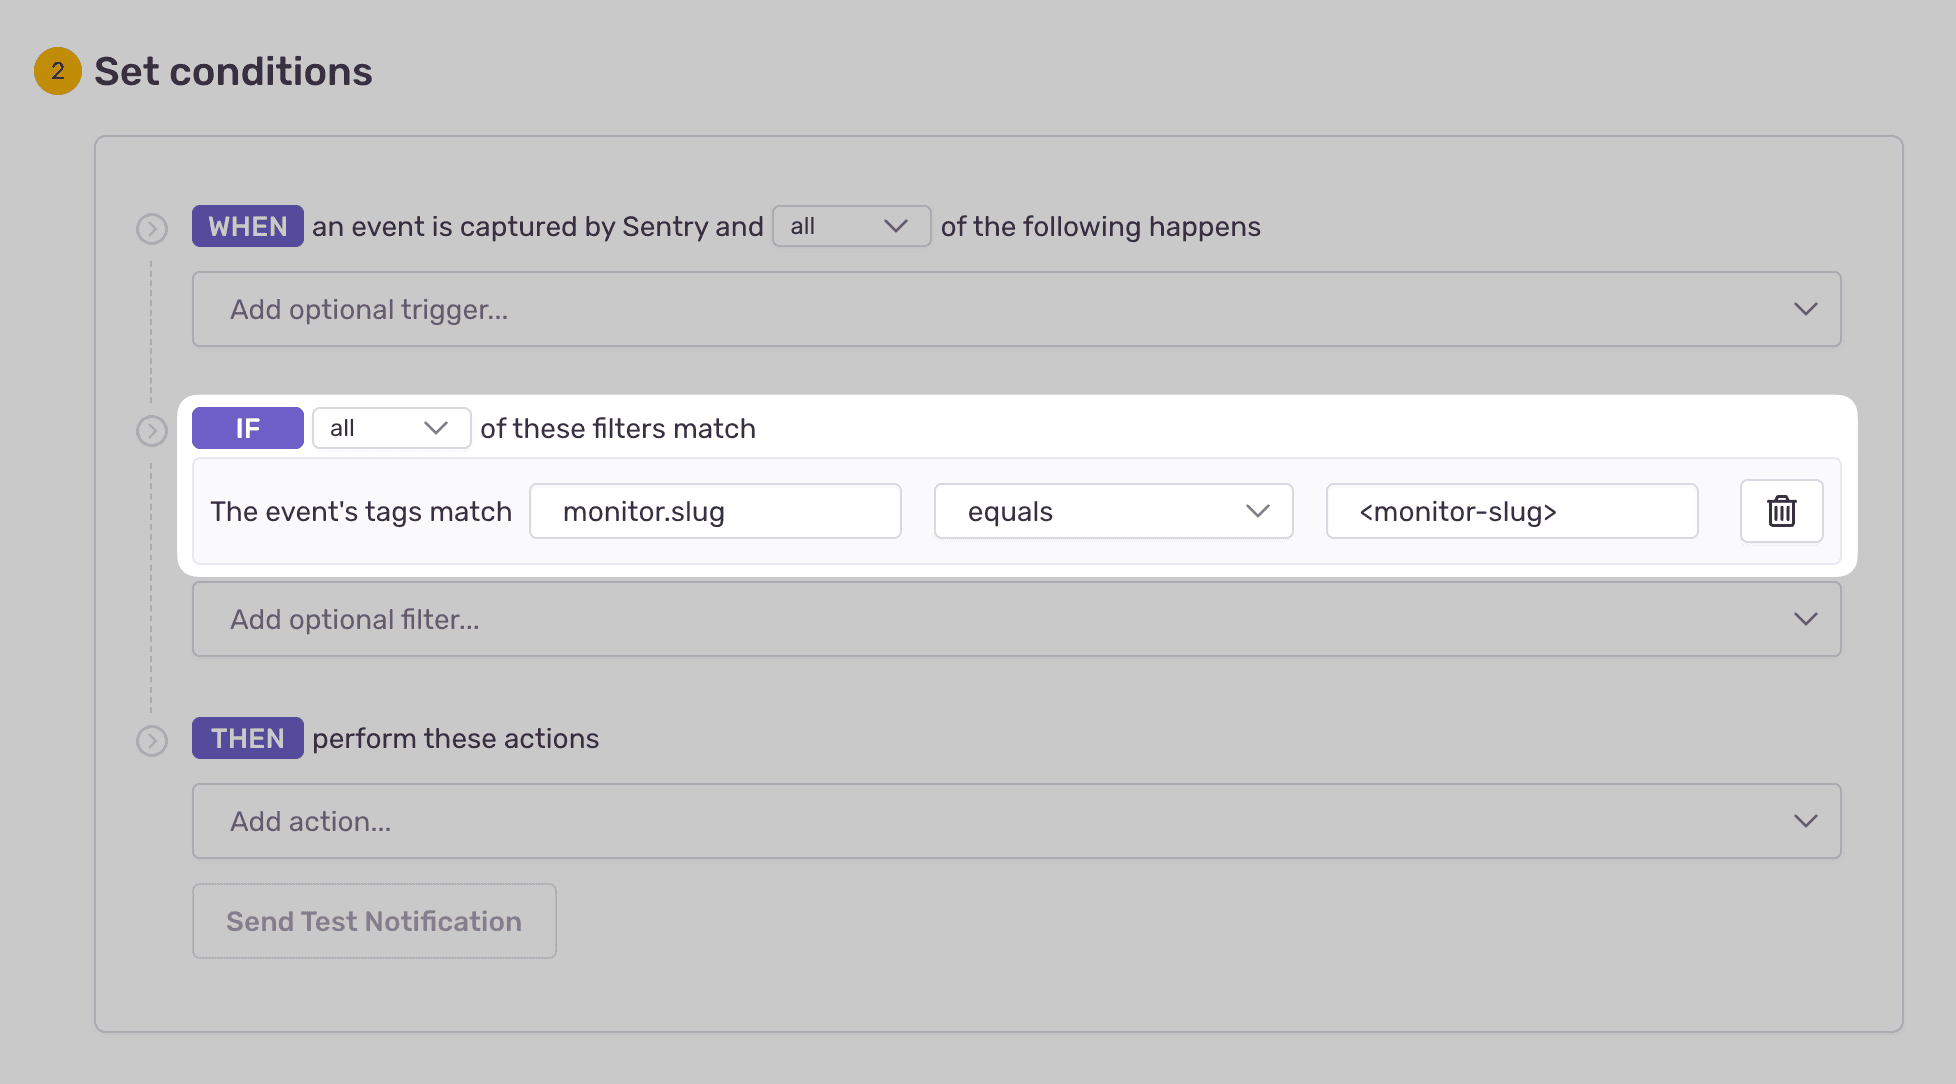This screenshot has width=1956, height=1084.
Task: Open the 'all' dropdown in the WHEN row
Action: point(851,226)
